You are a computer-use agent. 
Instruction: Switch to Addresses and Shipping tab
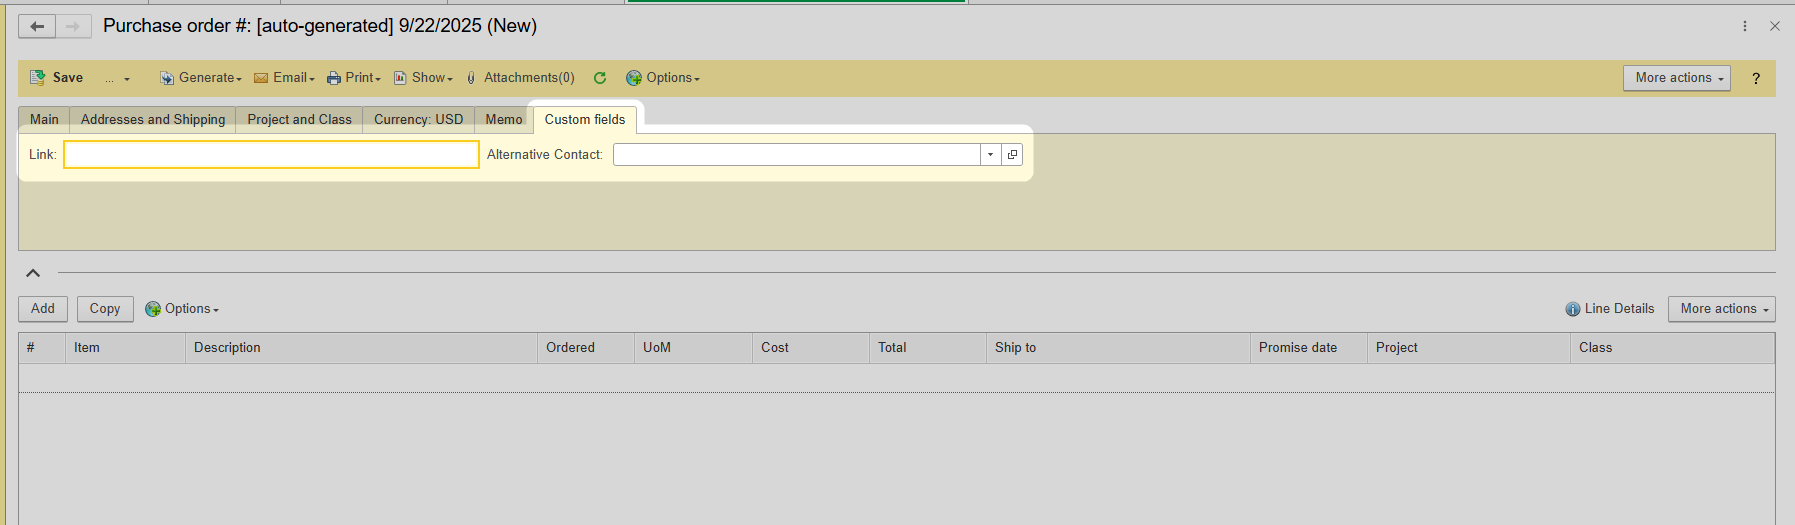[153, 120]
